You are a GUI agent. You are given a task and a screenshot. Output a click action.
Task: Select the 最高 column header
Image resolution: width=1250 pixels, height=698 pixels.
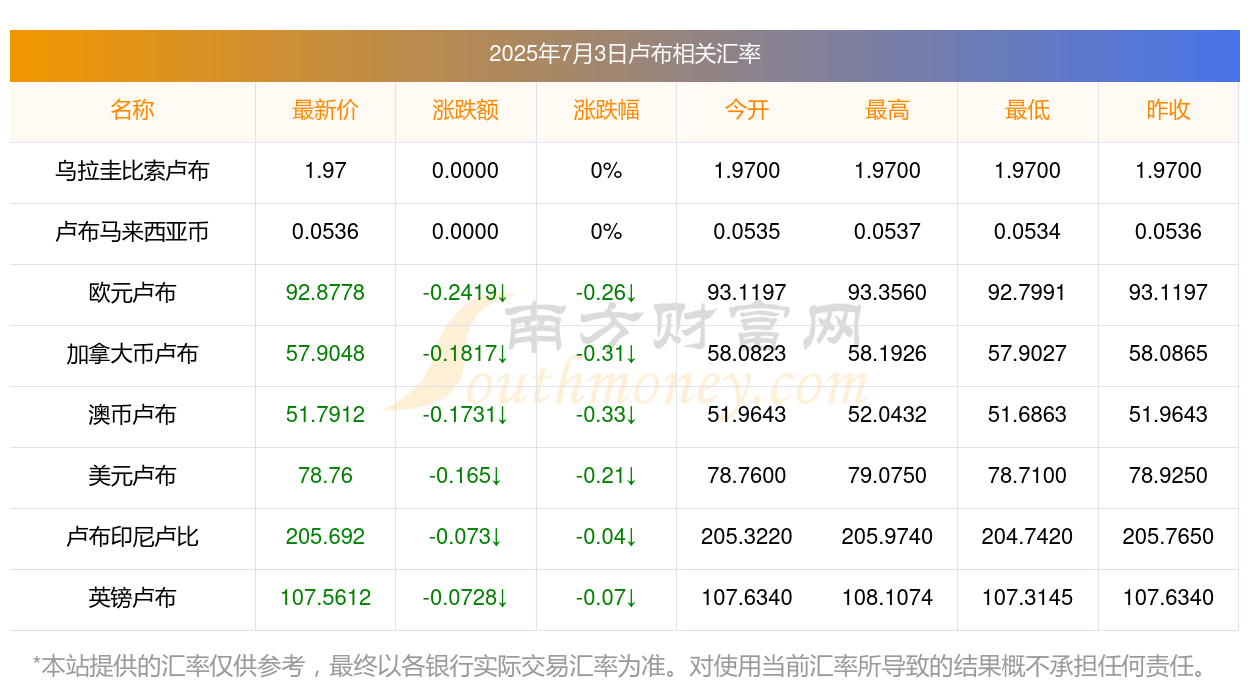[887, 110]
